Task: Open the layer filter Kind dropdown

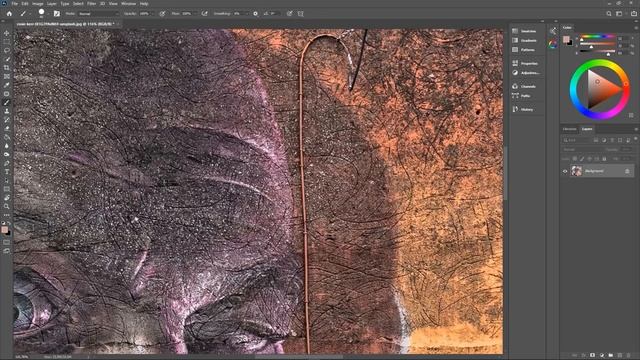Action: (x=576, y=140)
